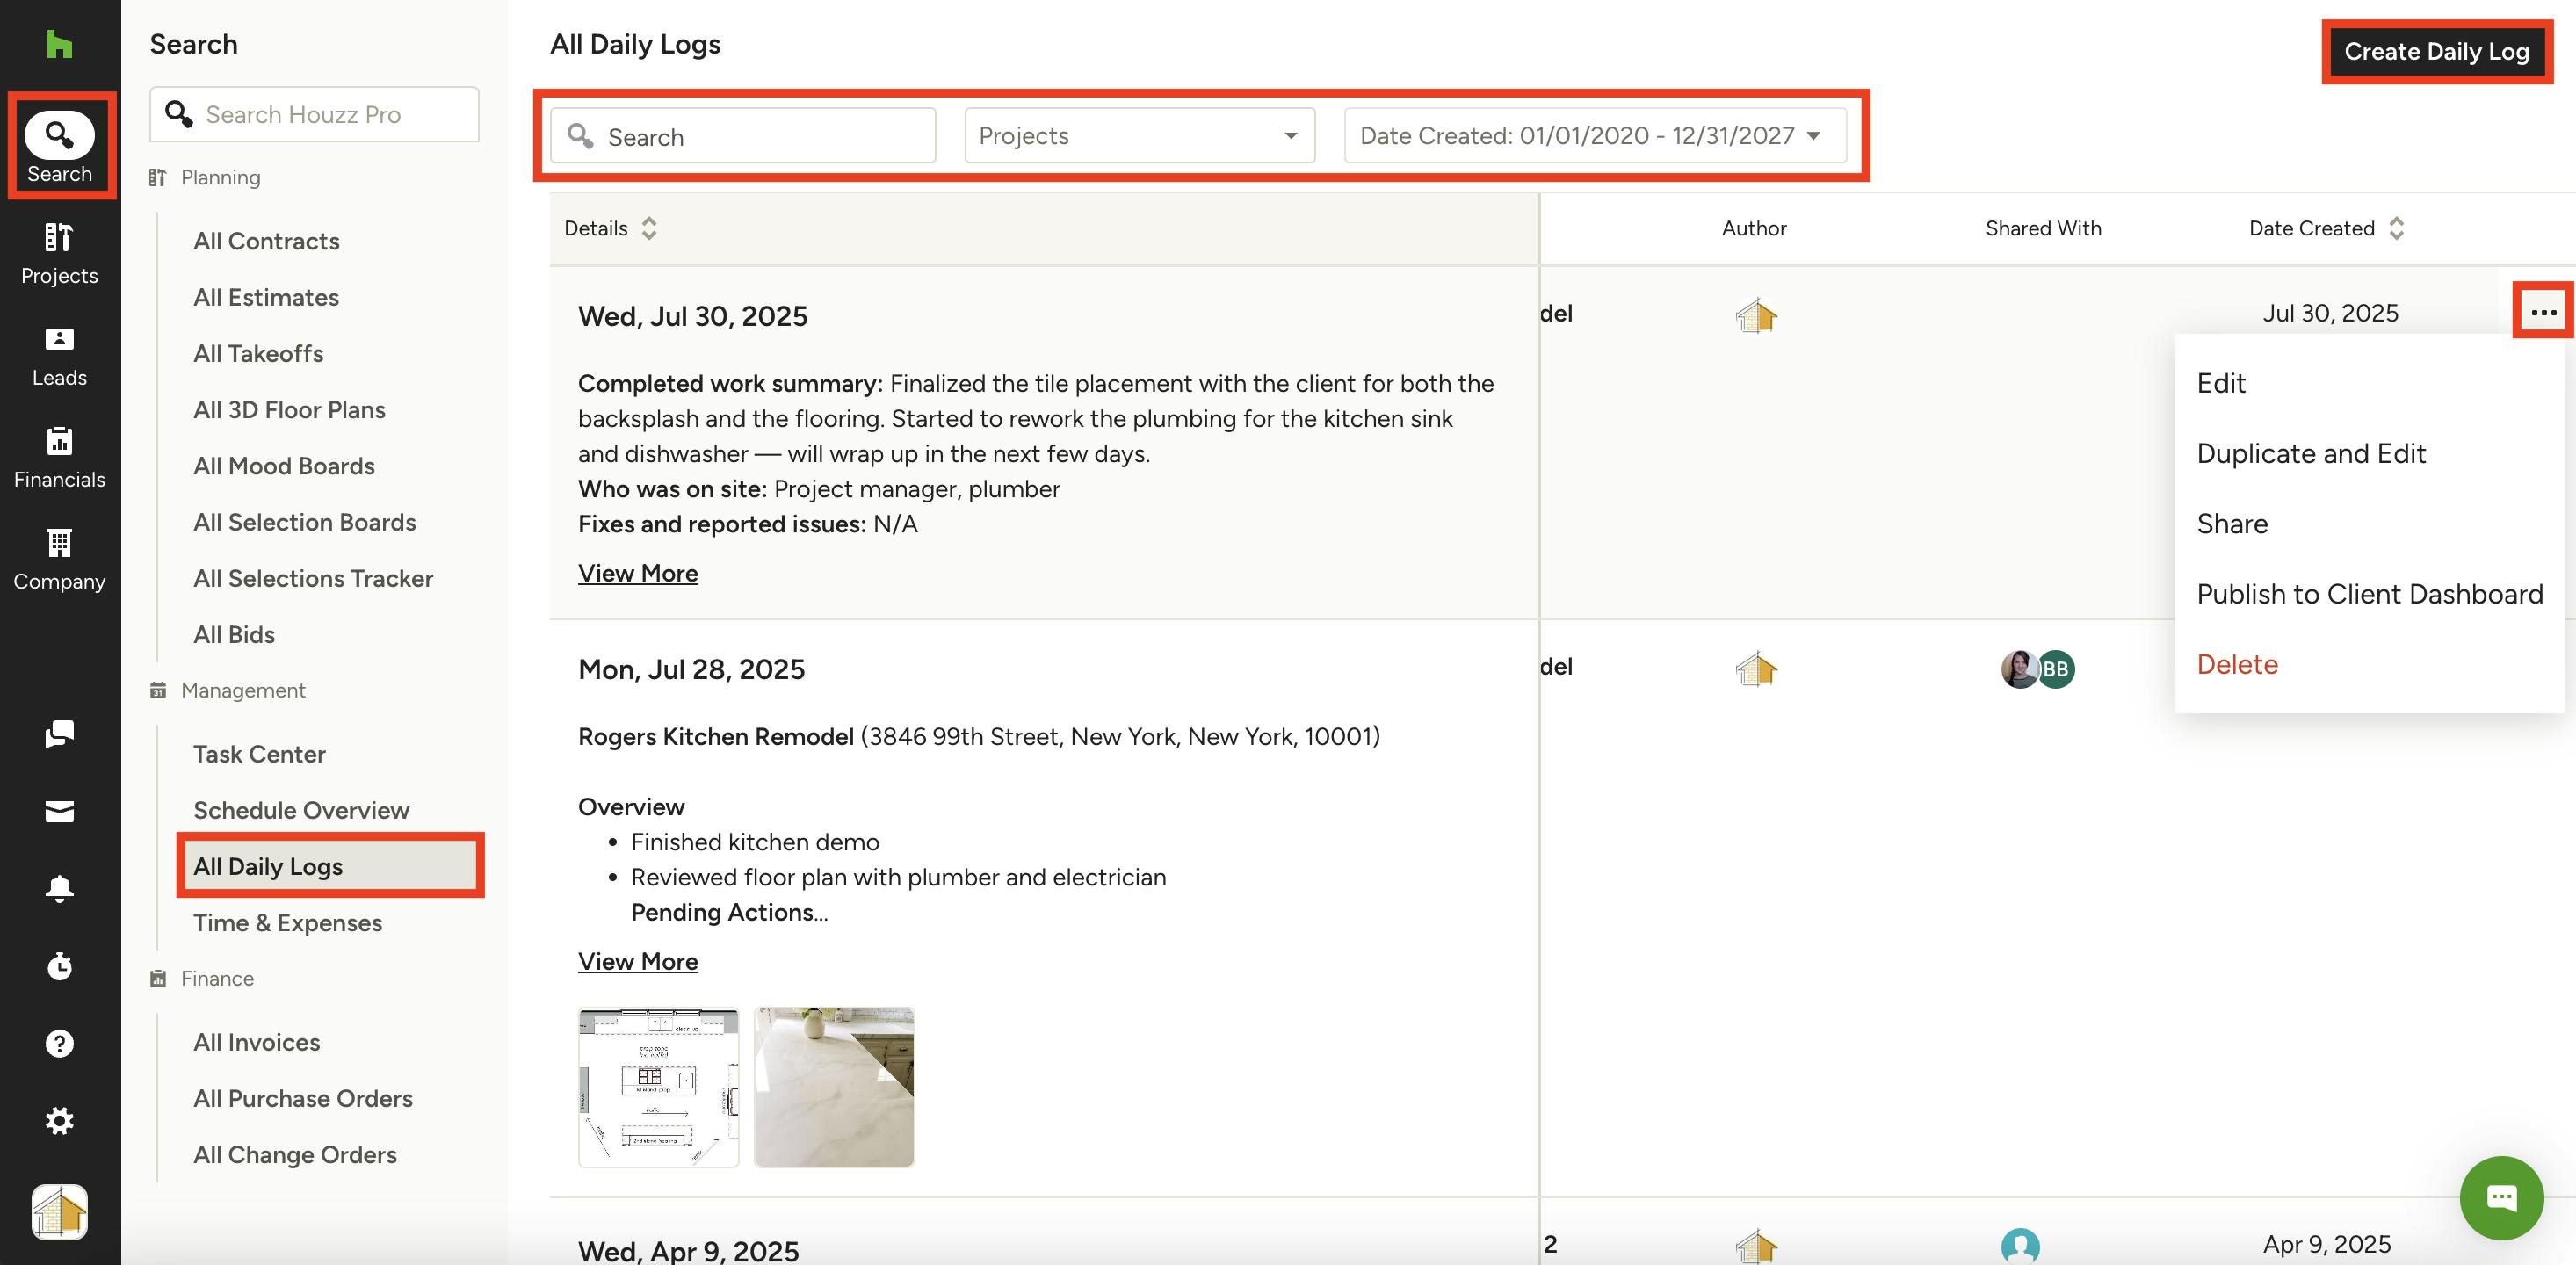Click the three-dot menu on Jul 30 log
The height and width of the screenshot is (1265, 2576).
coord(2542,312)
